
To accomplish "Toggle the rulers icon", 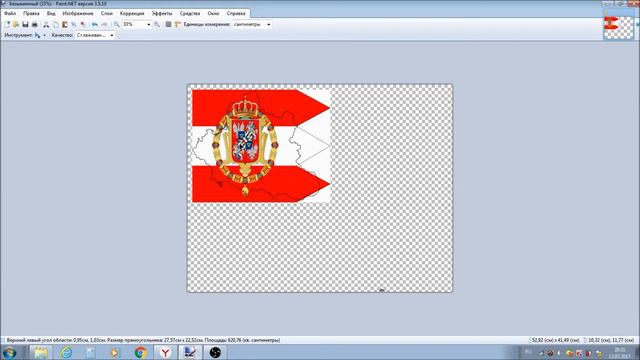I will coord(178,24).
